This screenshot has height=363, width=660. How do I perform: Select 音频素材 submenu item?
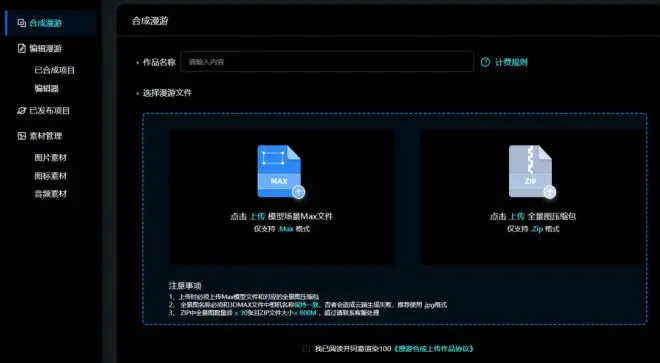(51, 194)
